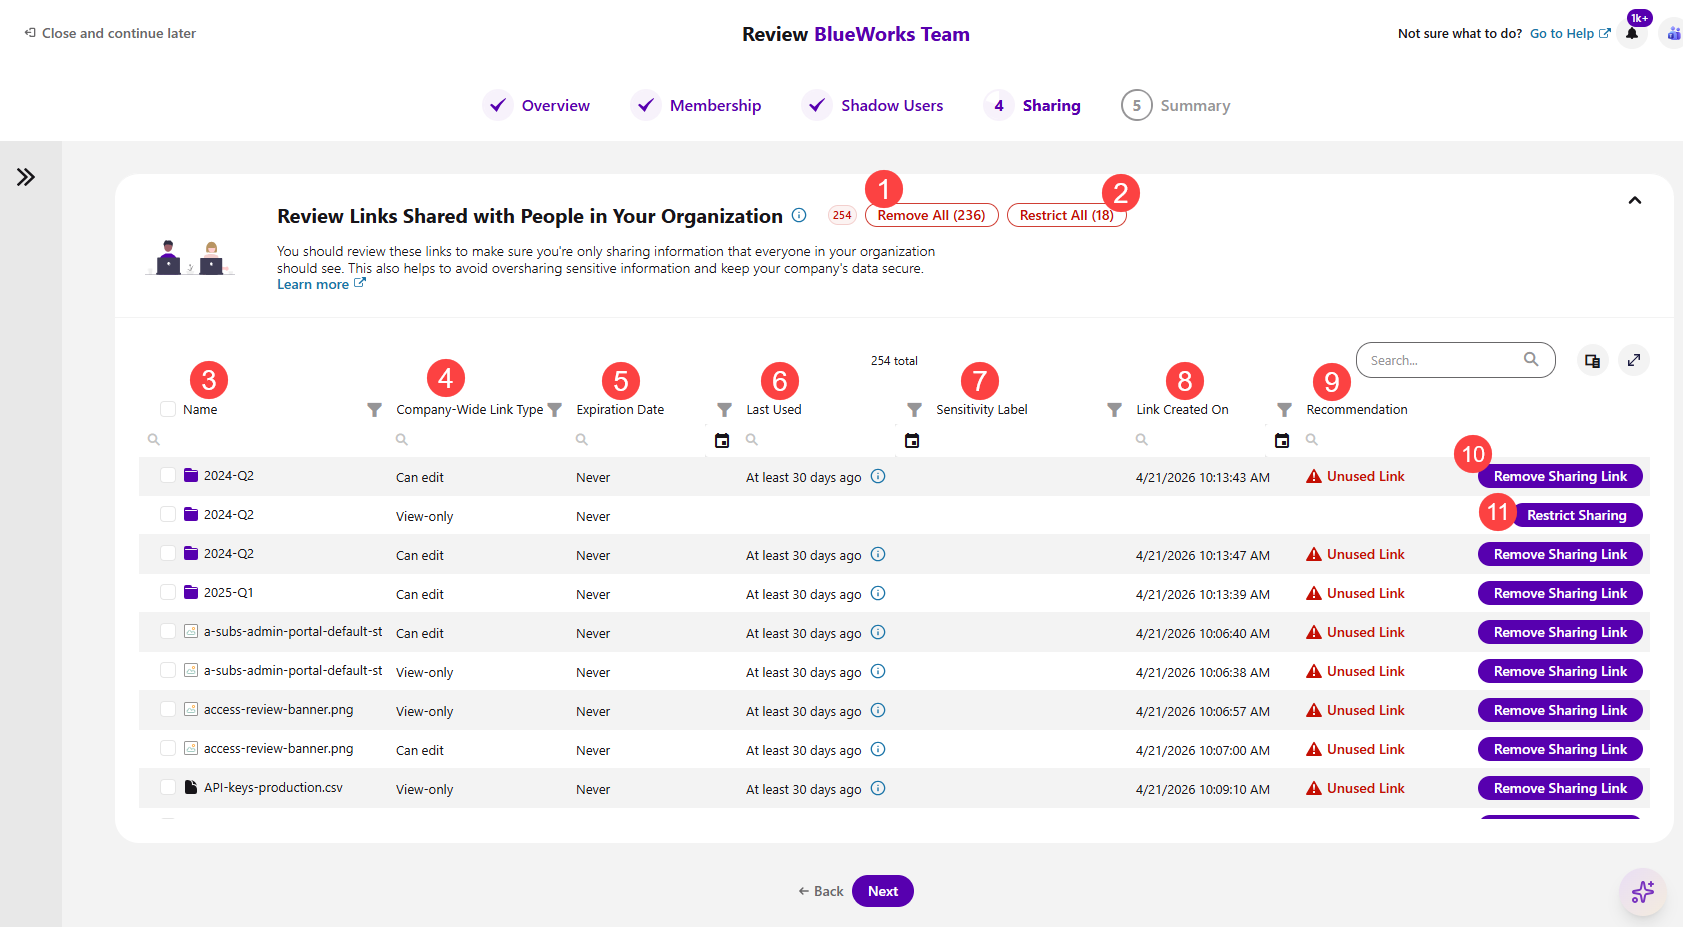This screenshot has width=1683, height=927.
Task: Go to the Membership step
Action: point(696,105)
